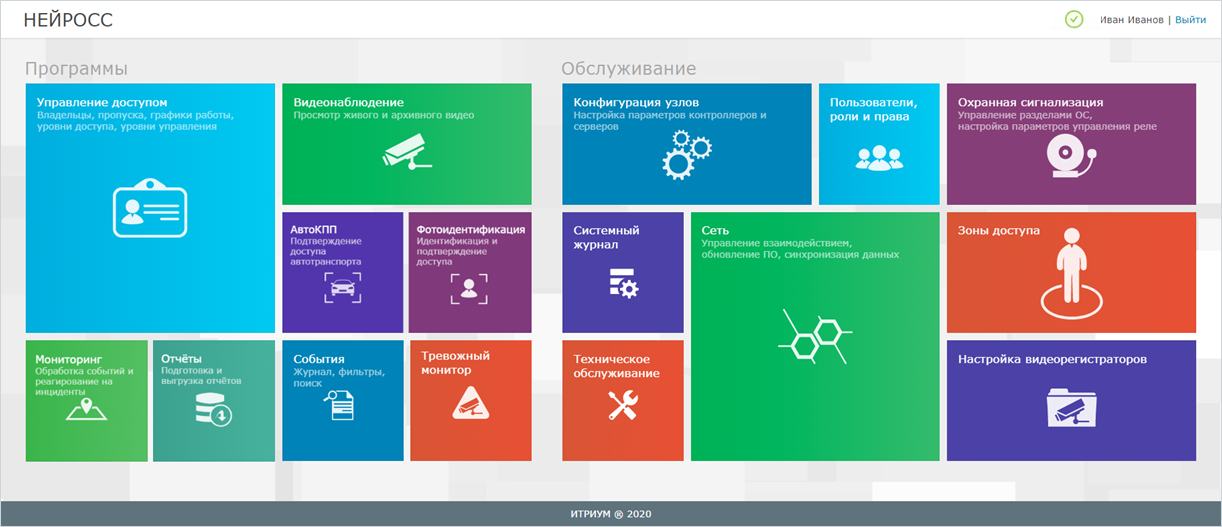Image resolution: width=1222 pixels, height=527 pixels.
Task: Open the Видеонаблюдение camera icon
Action: [406, 151]
